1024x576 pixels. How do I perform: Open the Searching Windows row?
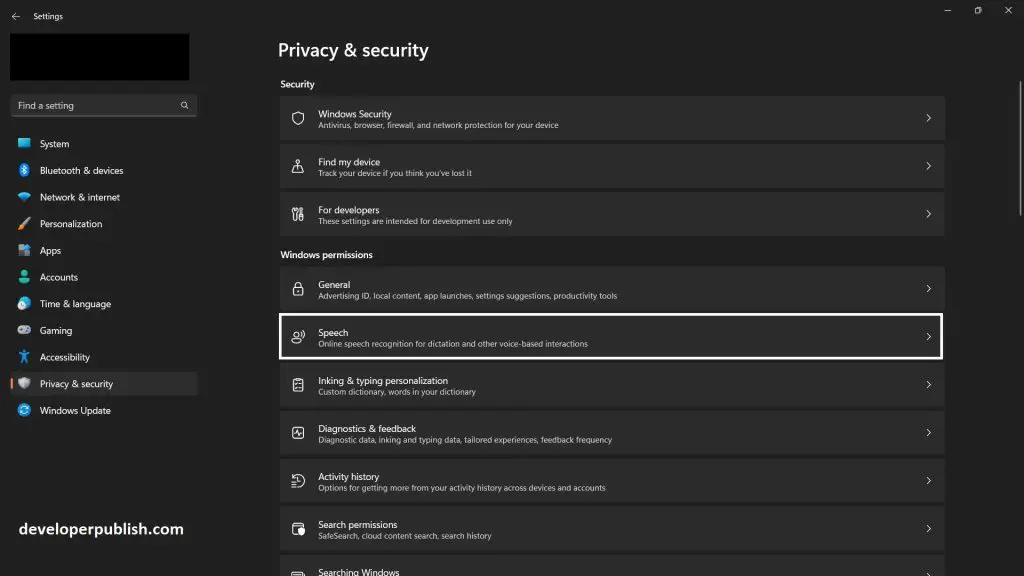[x=612, y=566]
